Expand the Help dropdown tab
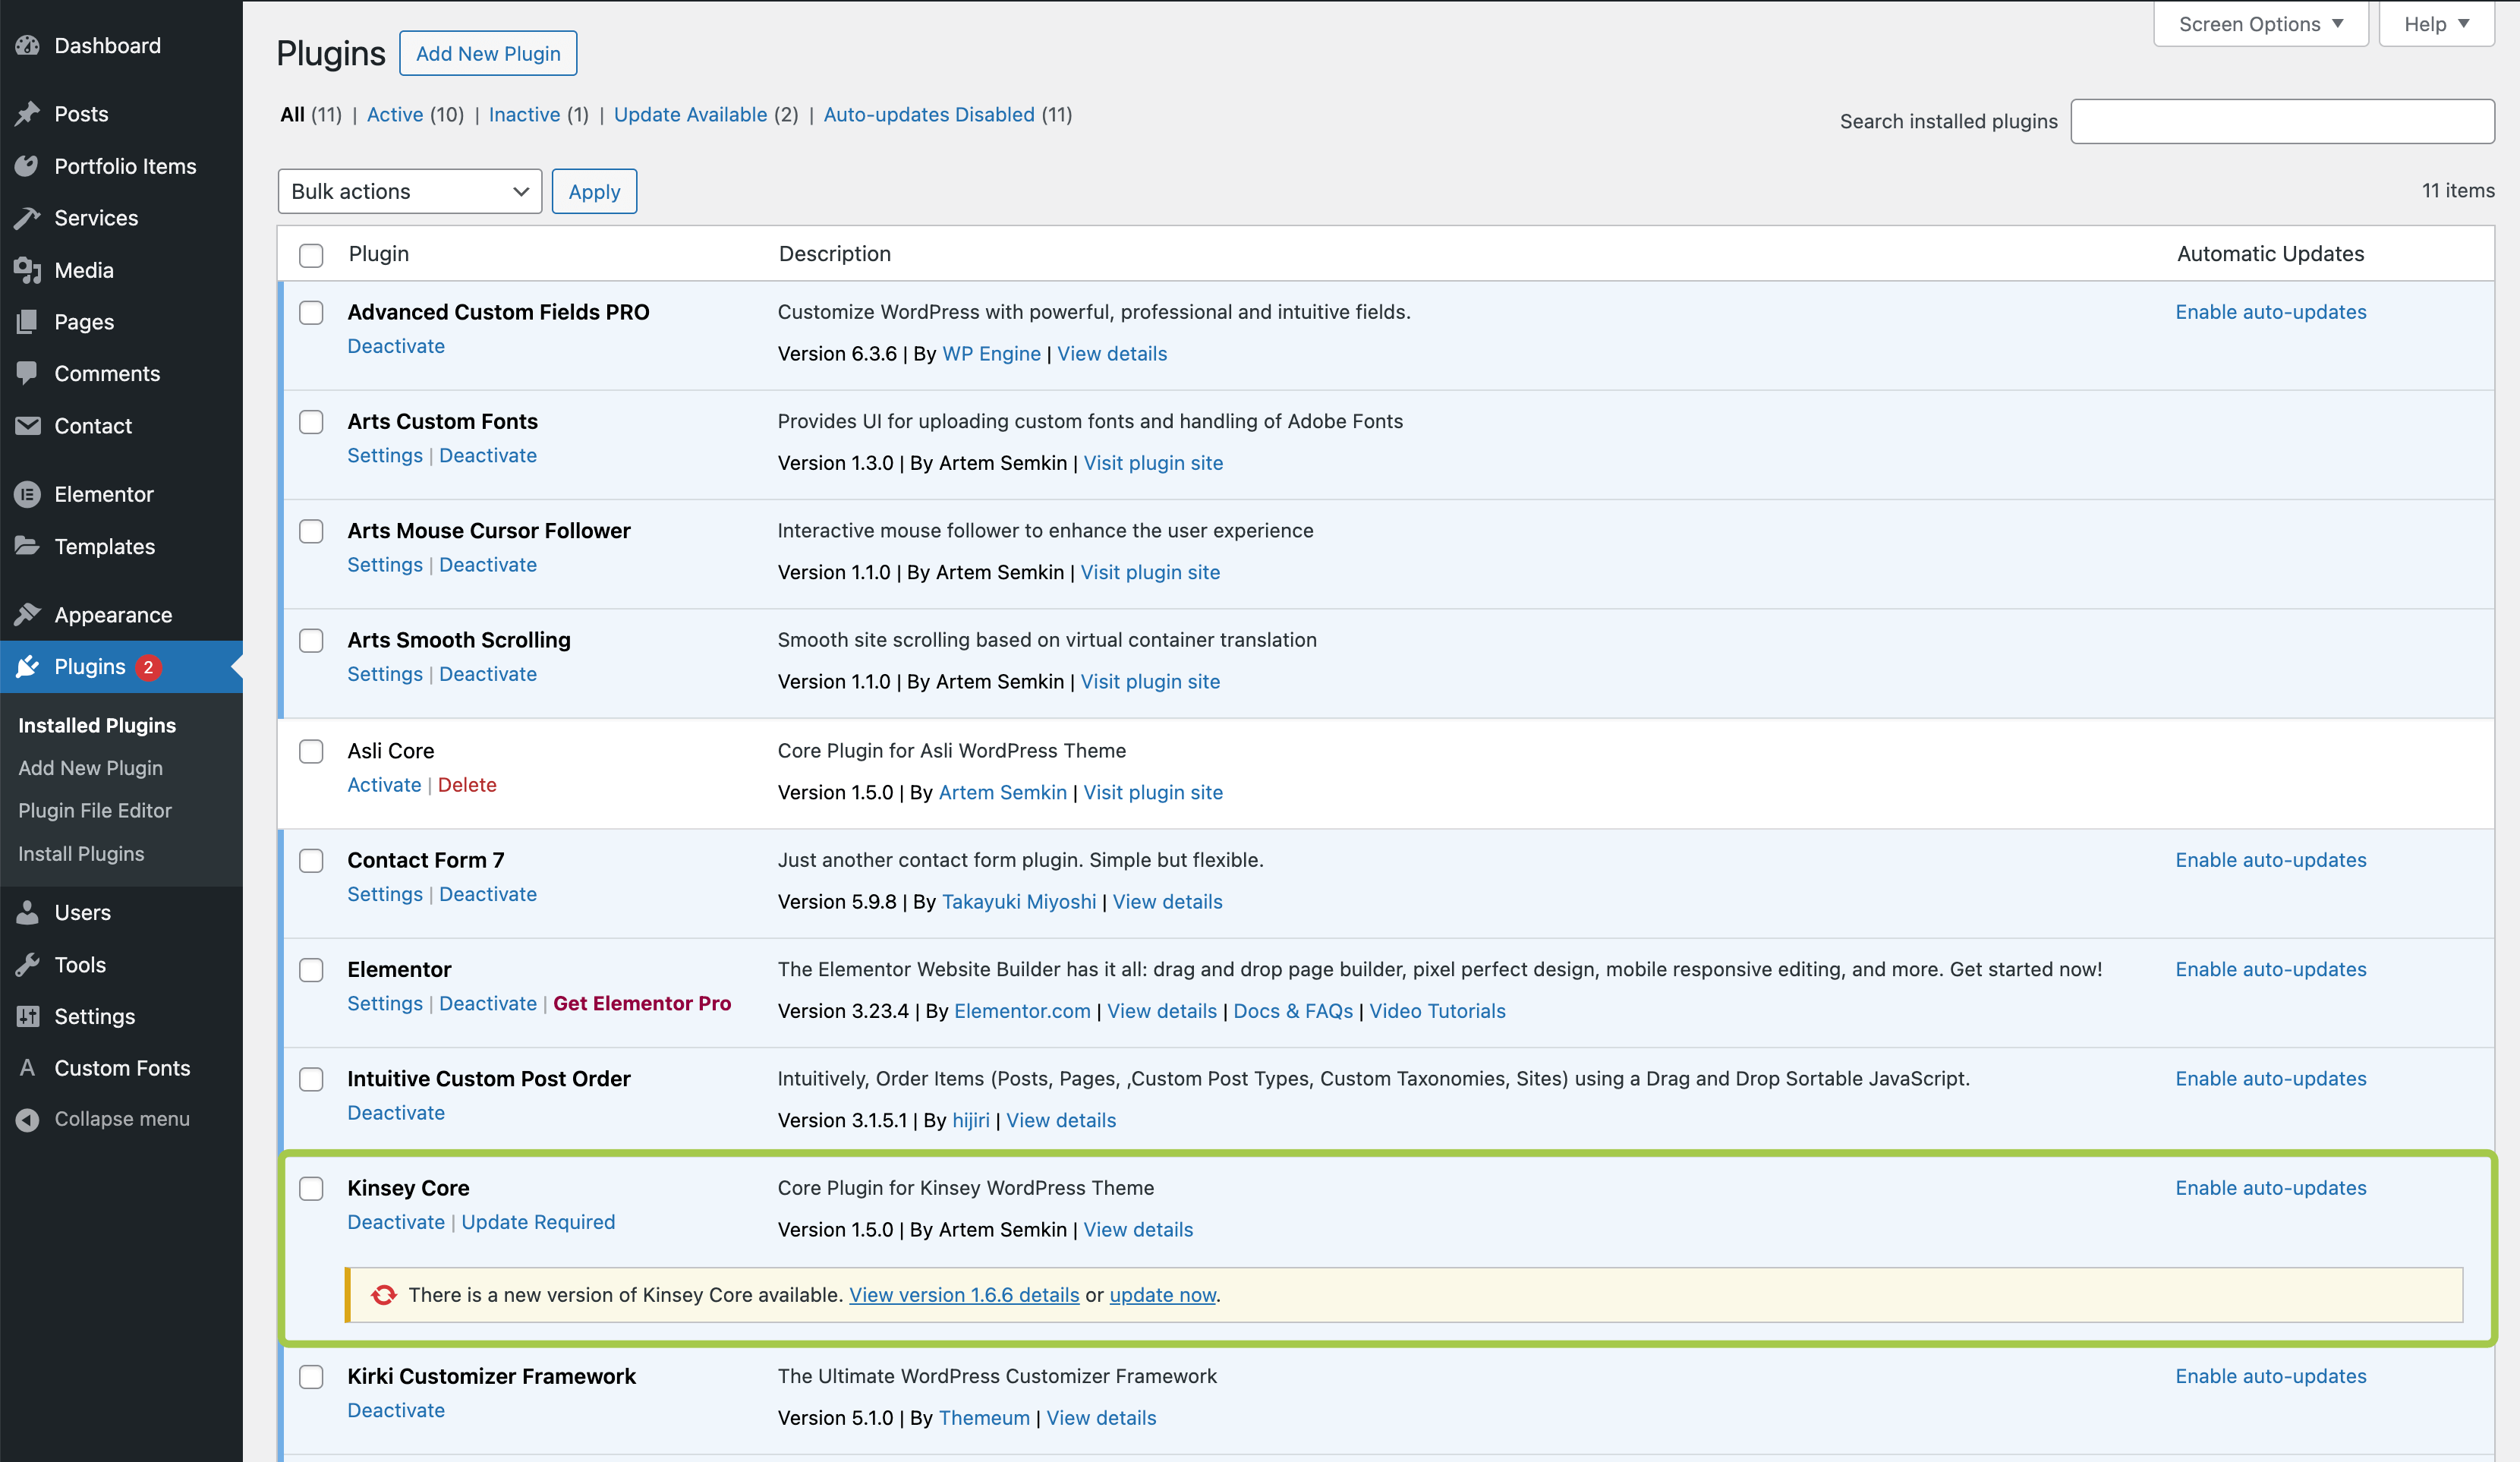 click(x=2436, y=24)
